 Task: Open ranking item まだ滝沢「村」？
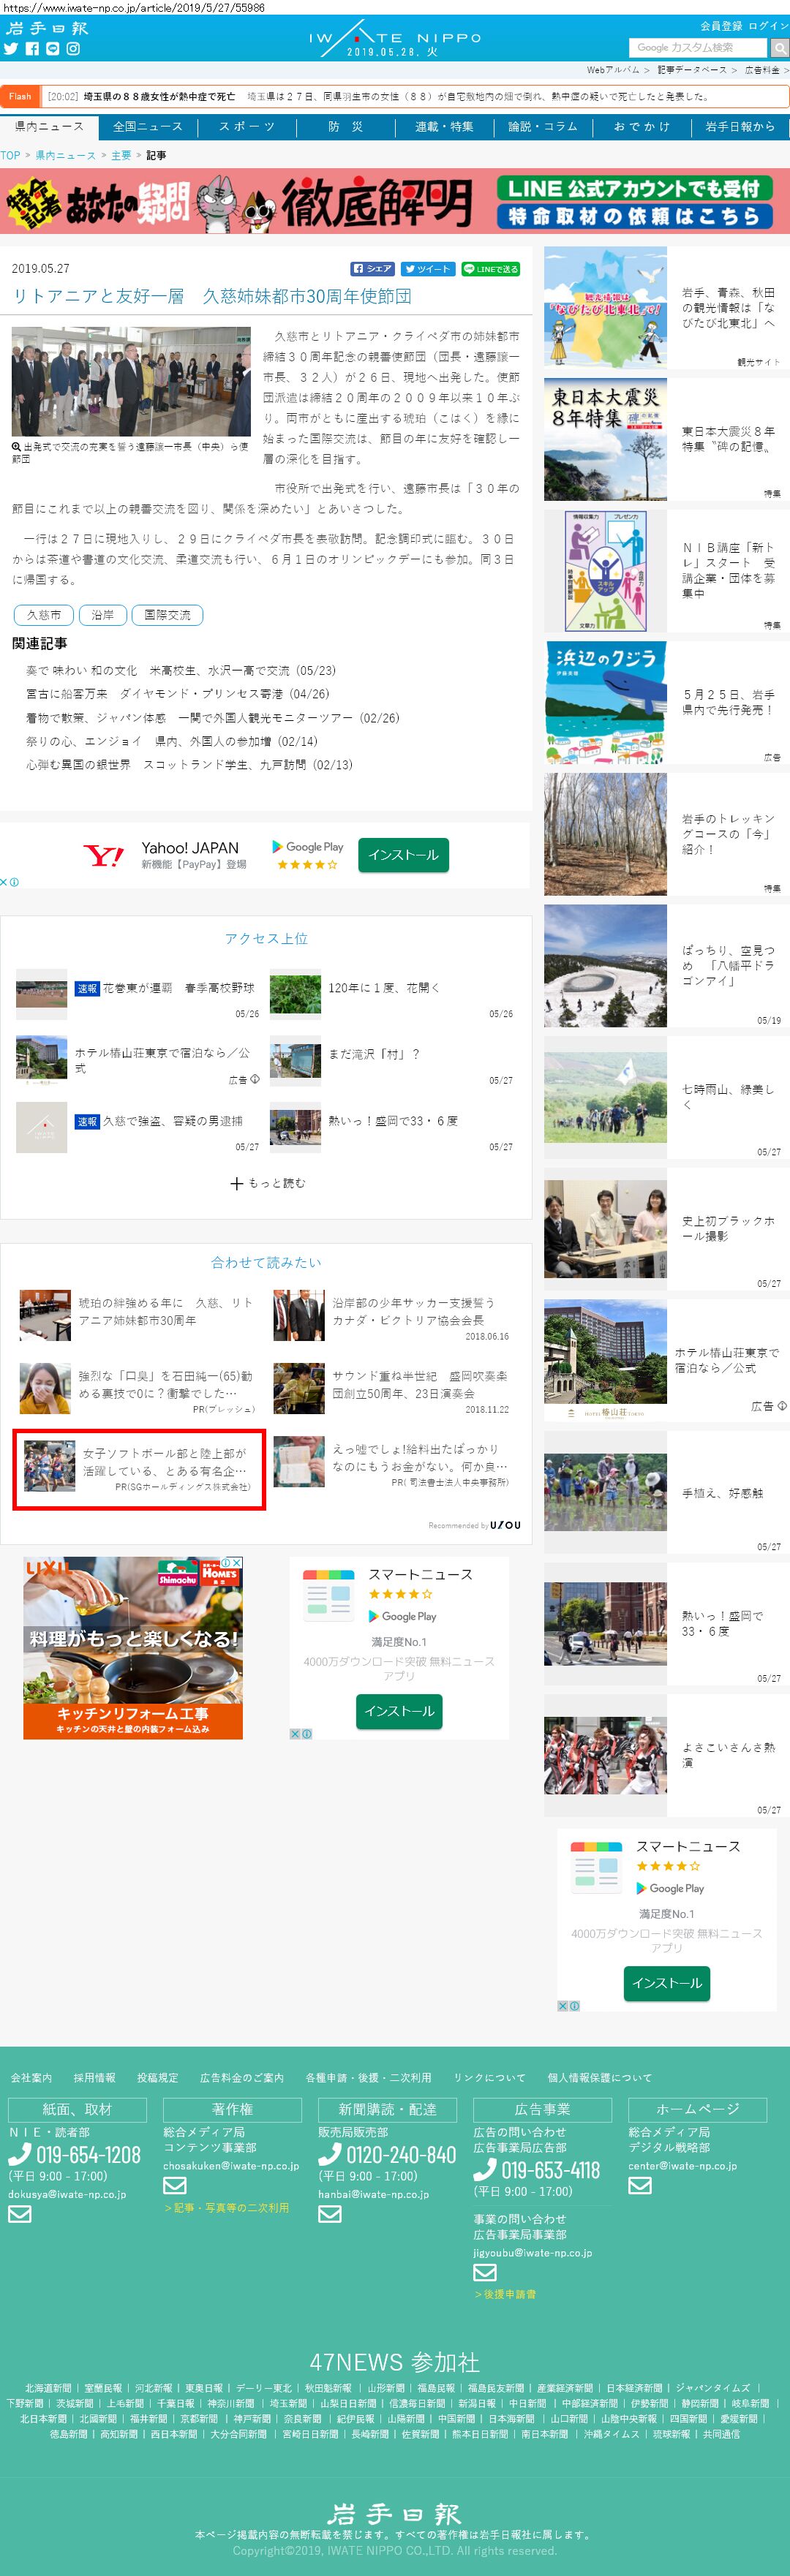(x=375, y=1054)
